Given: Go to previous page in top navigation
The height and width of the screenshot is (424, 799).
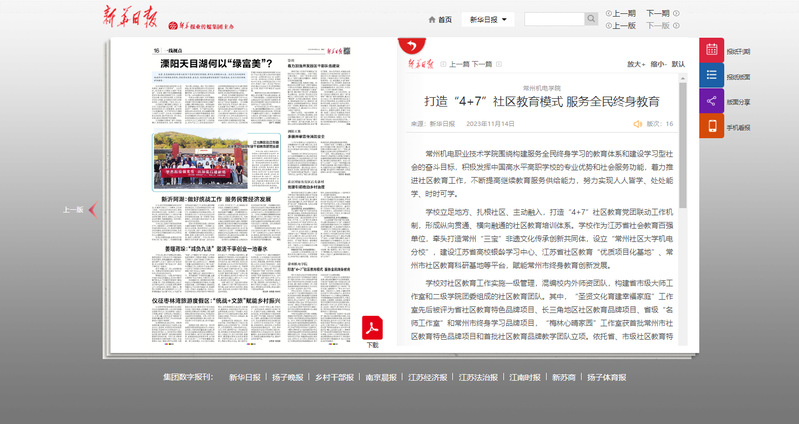Looking at the screenshot, I should (x=620, y=26).
